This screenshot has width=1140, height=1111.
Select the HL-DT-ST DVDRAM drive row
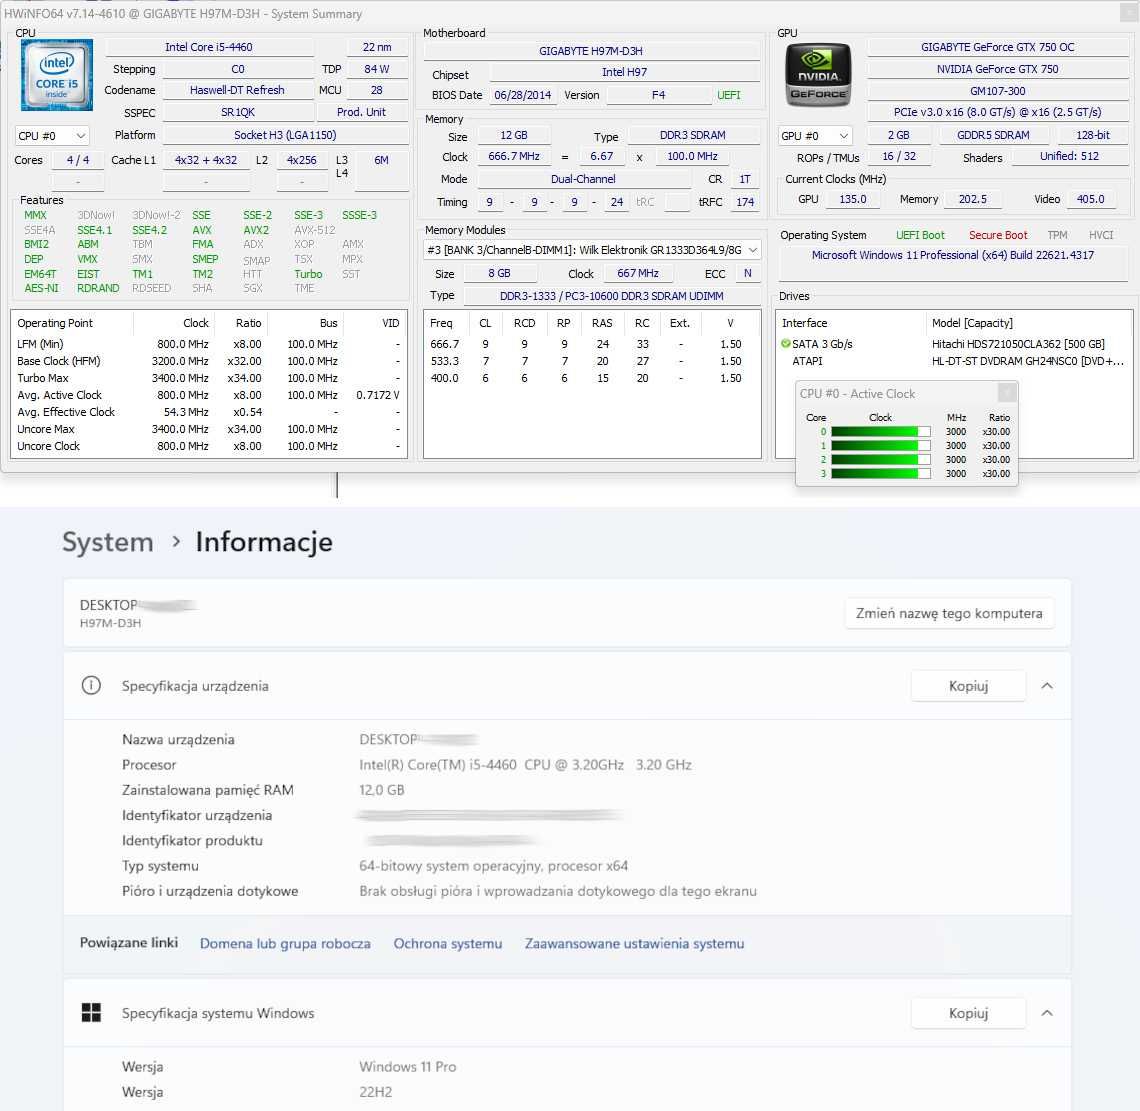954,361
